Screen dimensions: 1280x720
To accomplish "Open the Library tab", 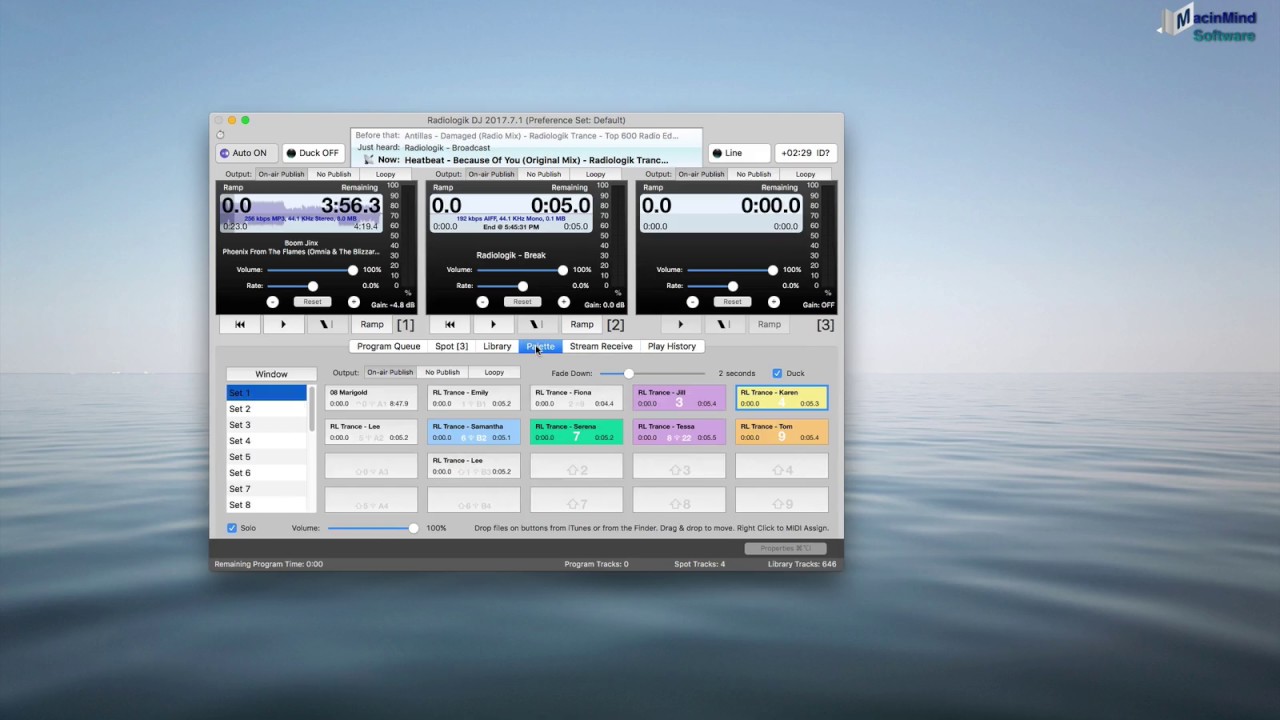I will 497,346.
